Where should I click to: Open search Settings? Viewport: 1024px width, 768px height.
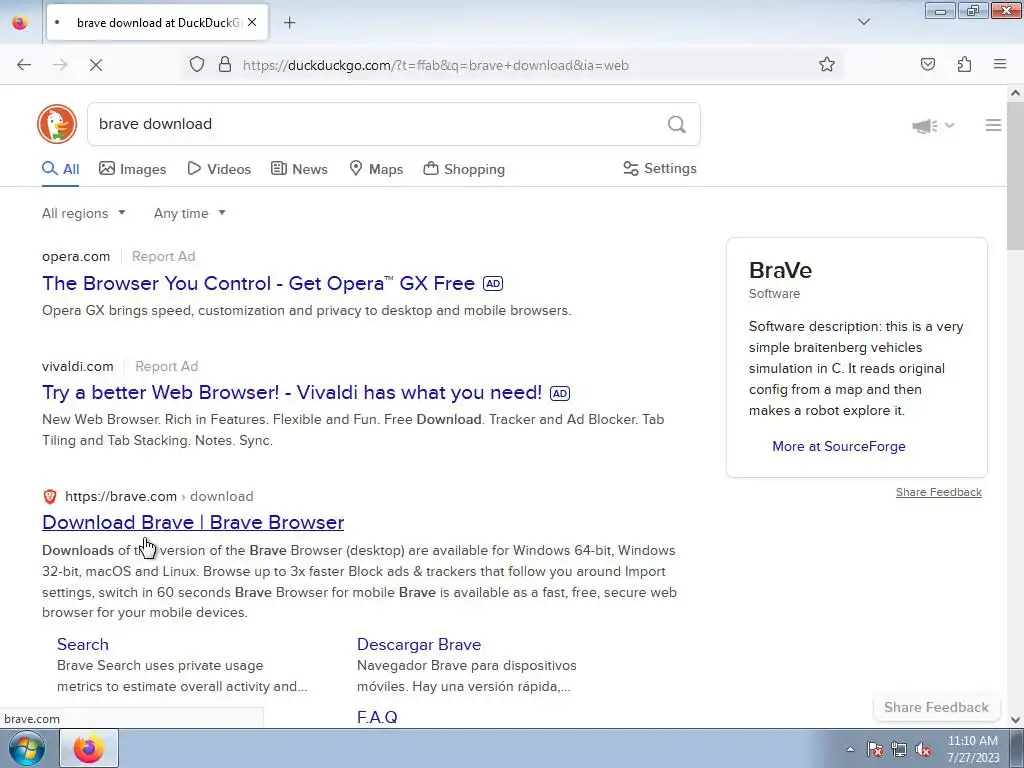point(660,168)
